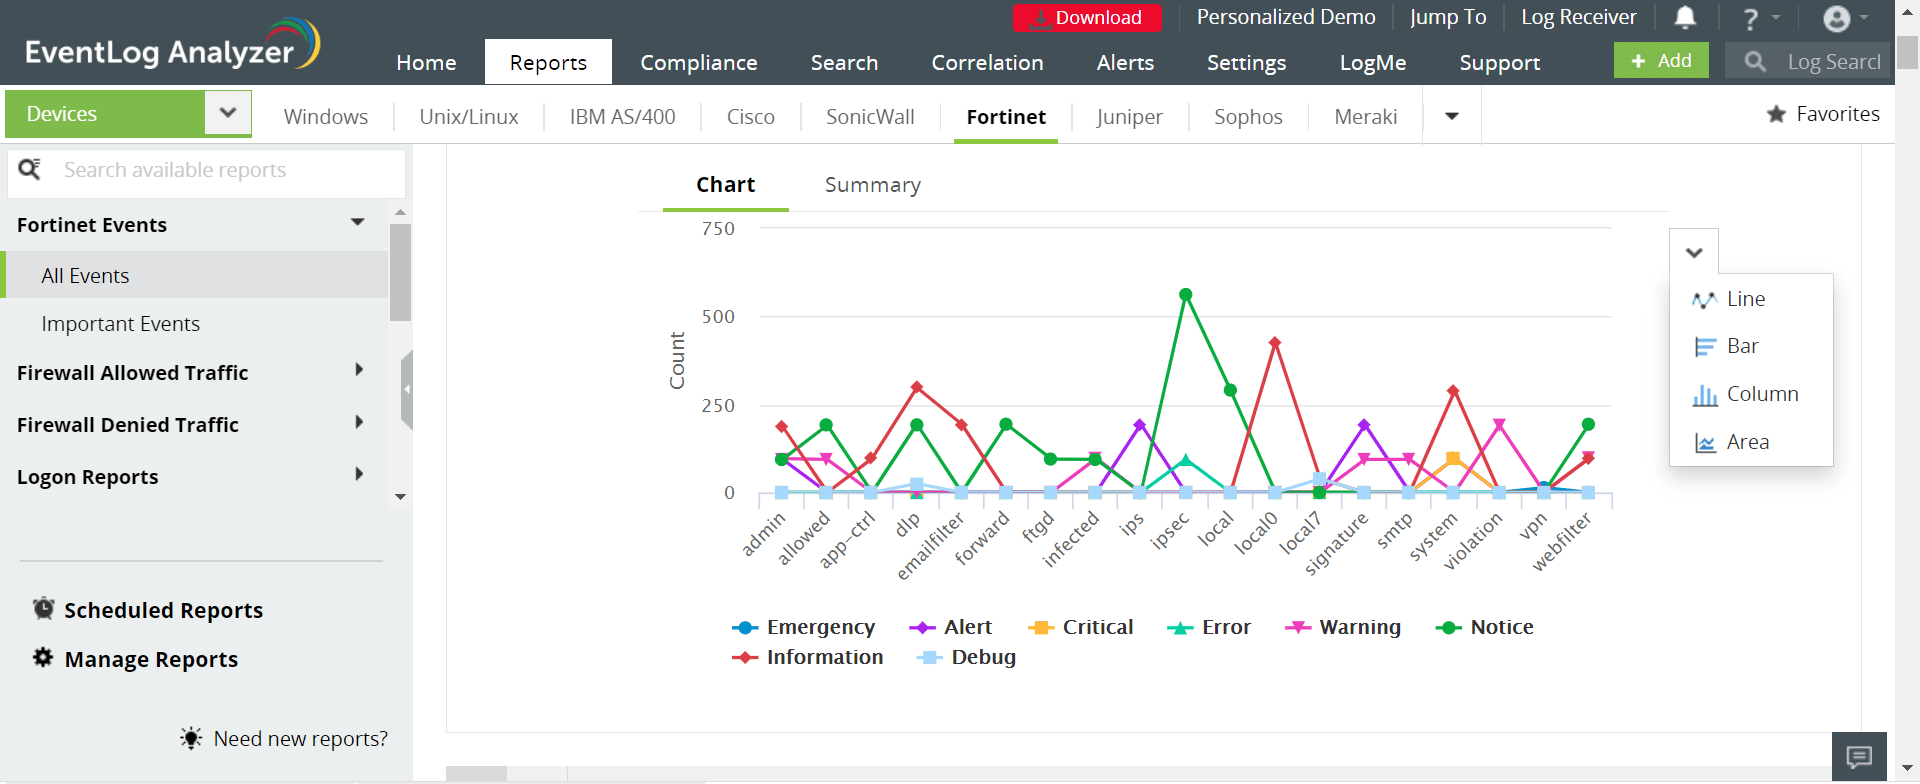Open the Log Receiver link
The image size is (1920, 784).
tap(1579, 17)
